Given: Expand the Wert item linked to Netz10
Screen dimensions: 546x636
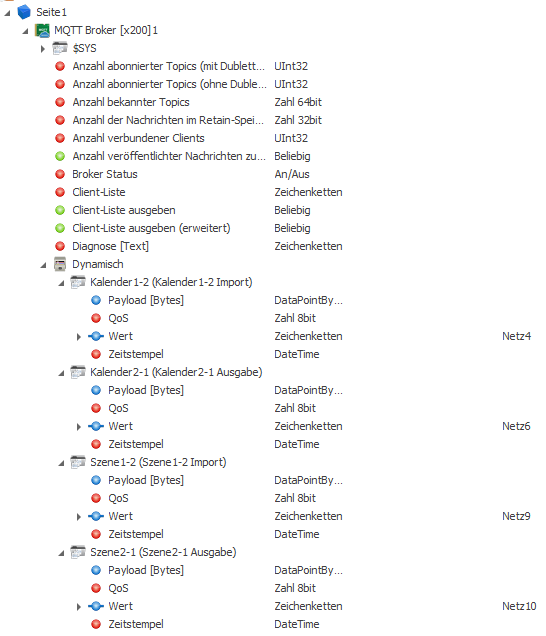Looking at the screenshot, I should point(79,607).
